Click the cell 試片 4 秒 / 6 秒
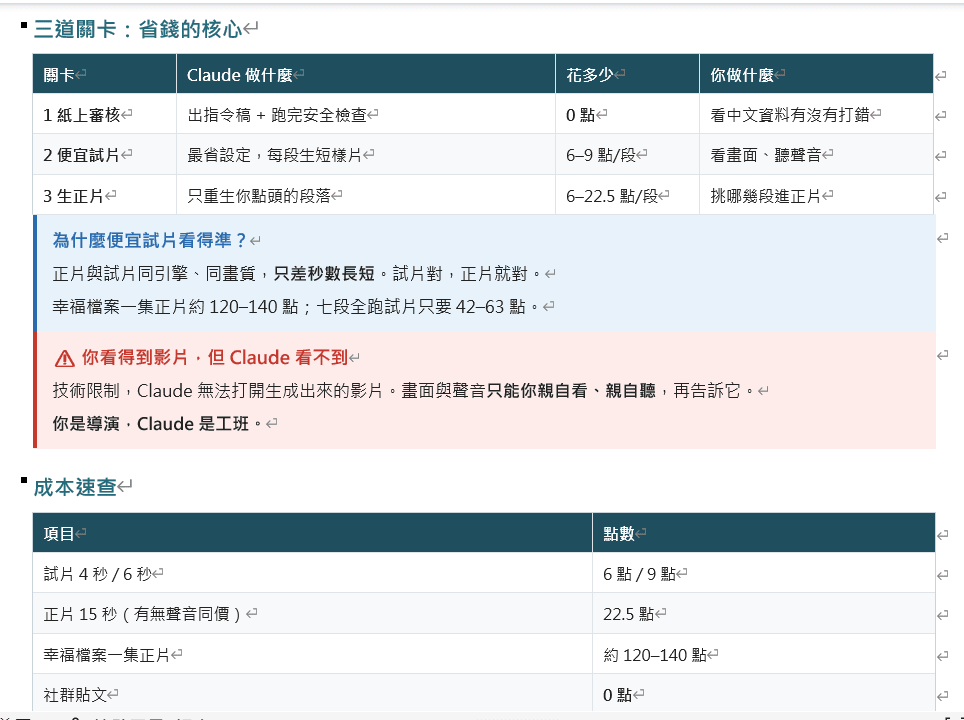Viewport: 964px width, 720px height. click(312, 574)
